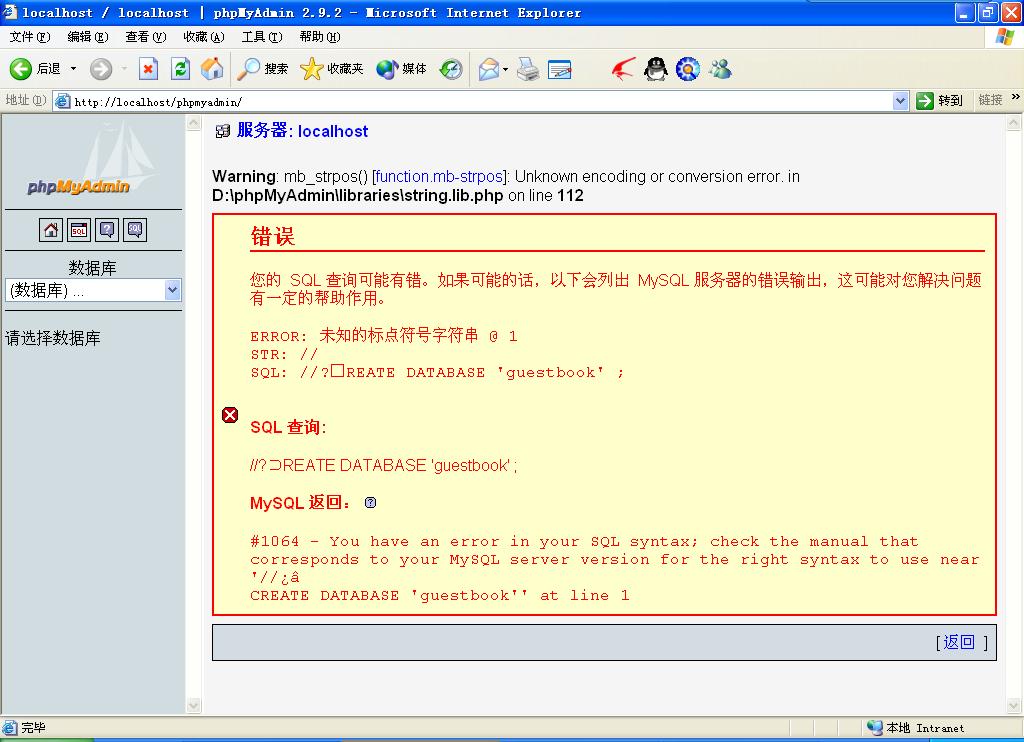Print the page with printer icon
This screenshot has height=742, width=1024.
528,69
